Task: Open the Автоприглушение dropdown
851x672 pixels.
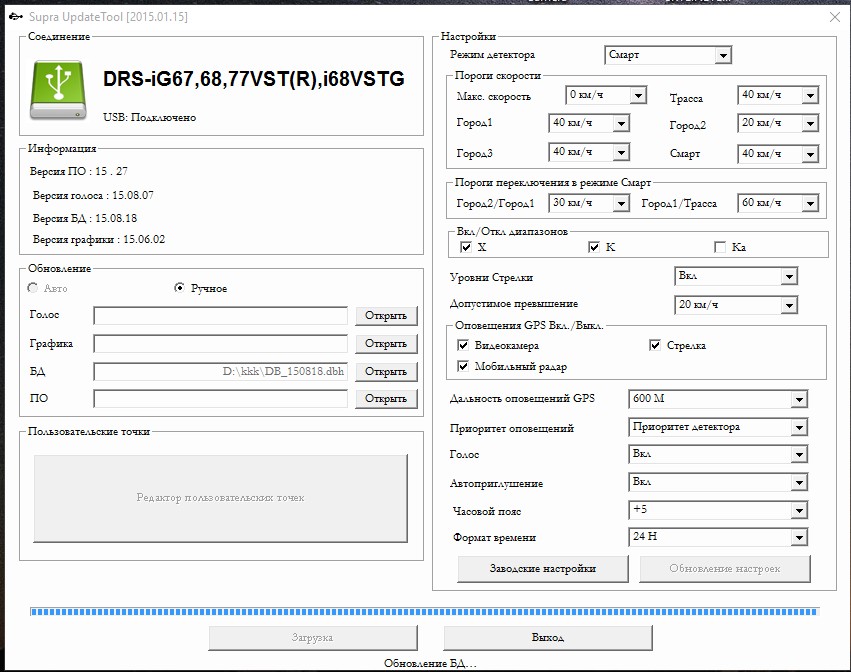Action: pyautogui.click(x=717, y=482)
